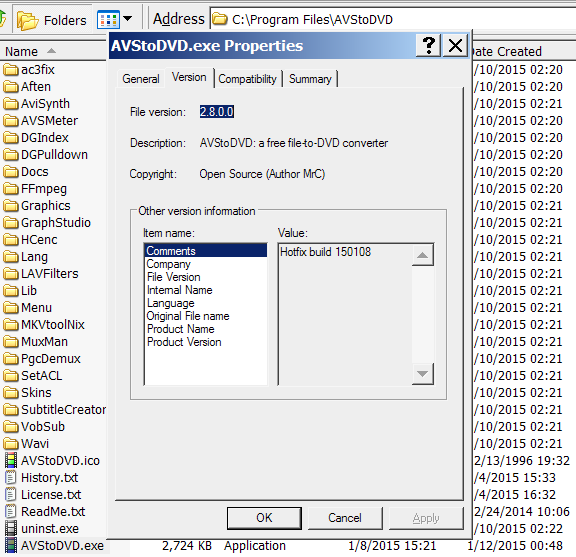Click the DGPulldown folder icon
This screenshot has width=576, height=557.
(x=10, y=154)
